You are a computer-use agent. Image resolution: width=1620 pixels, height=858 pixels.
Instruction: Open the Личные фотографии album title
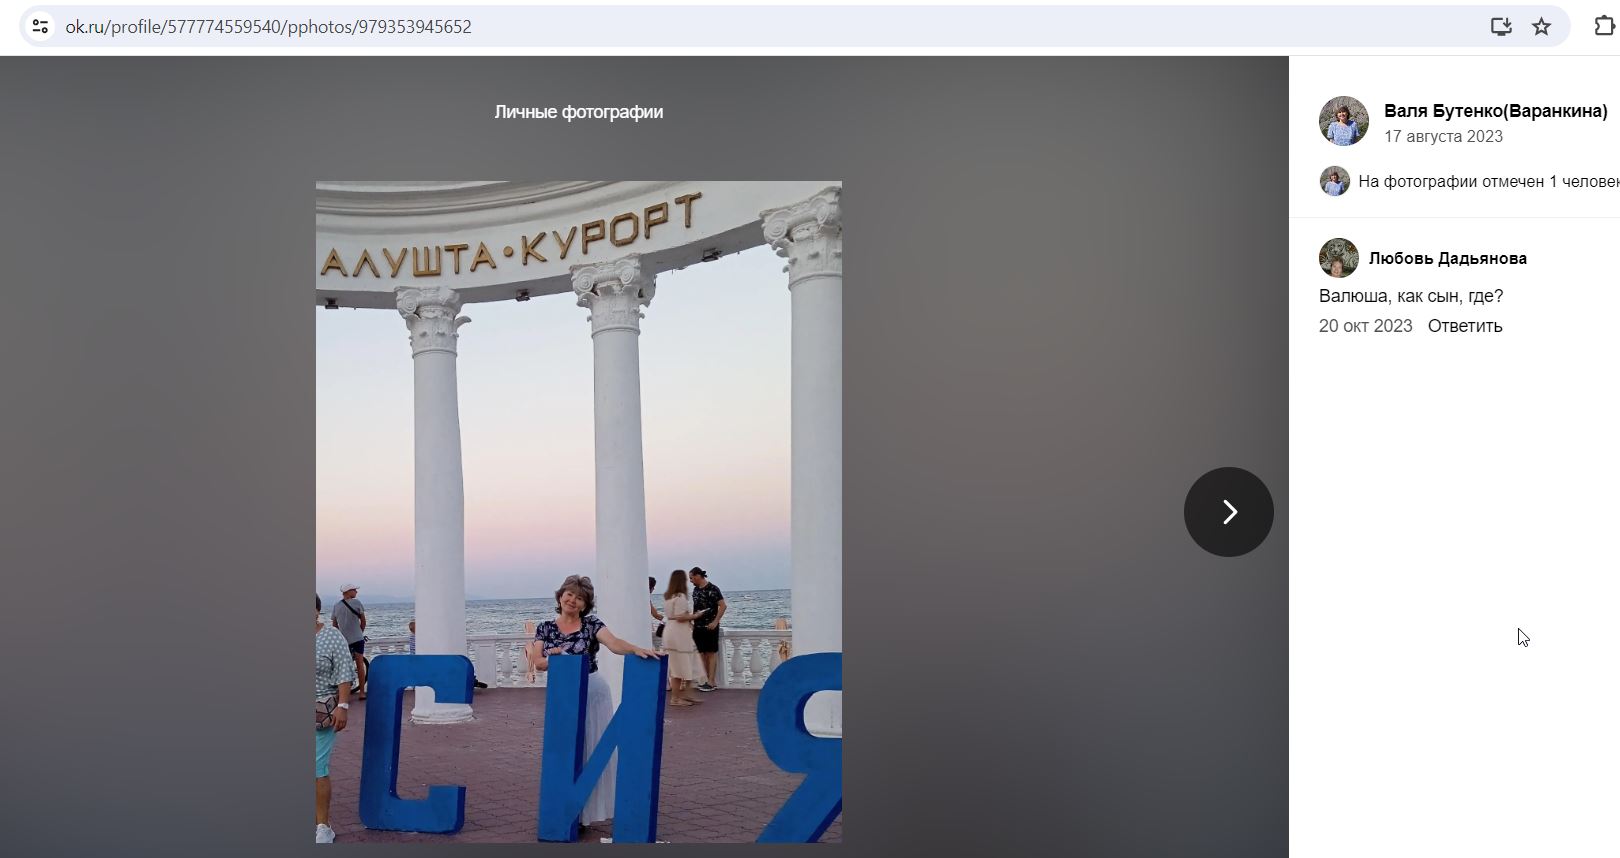[x=578, y=112]
